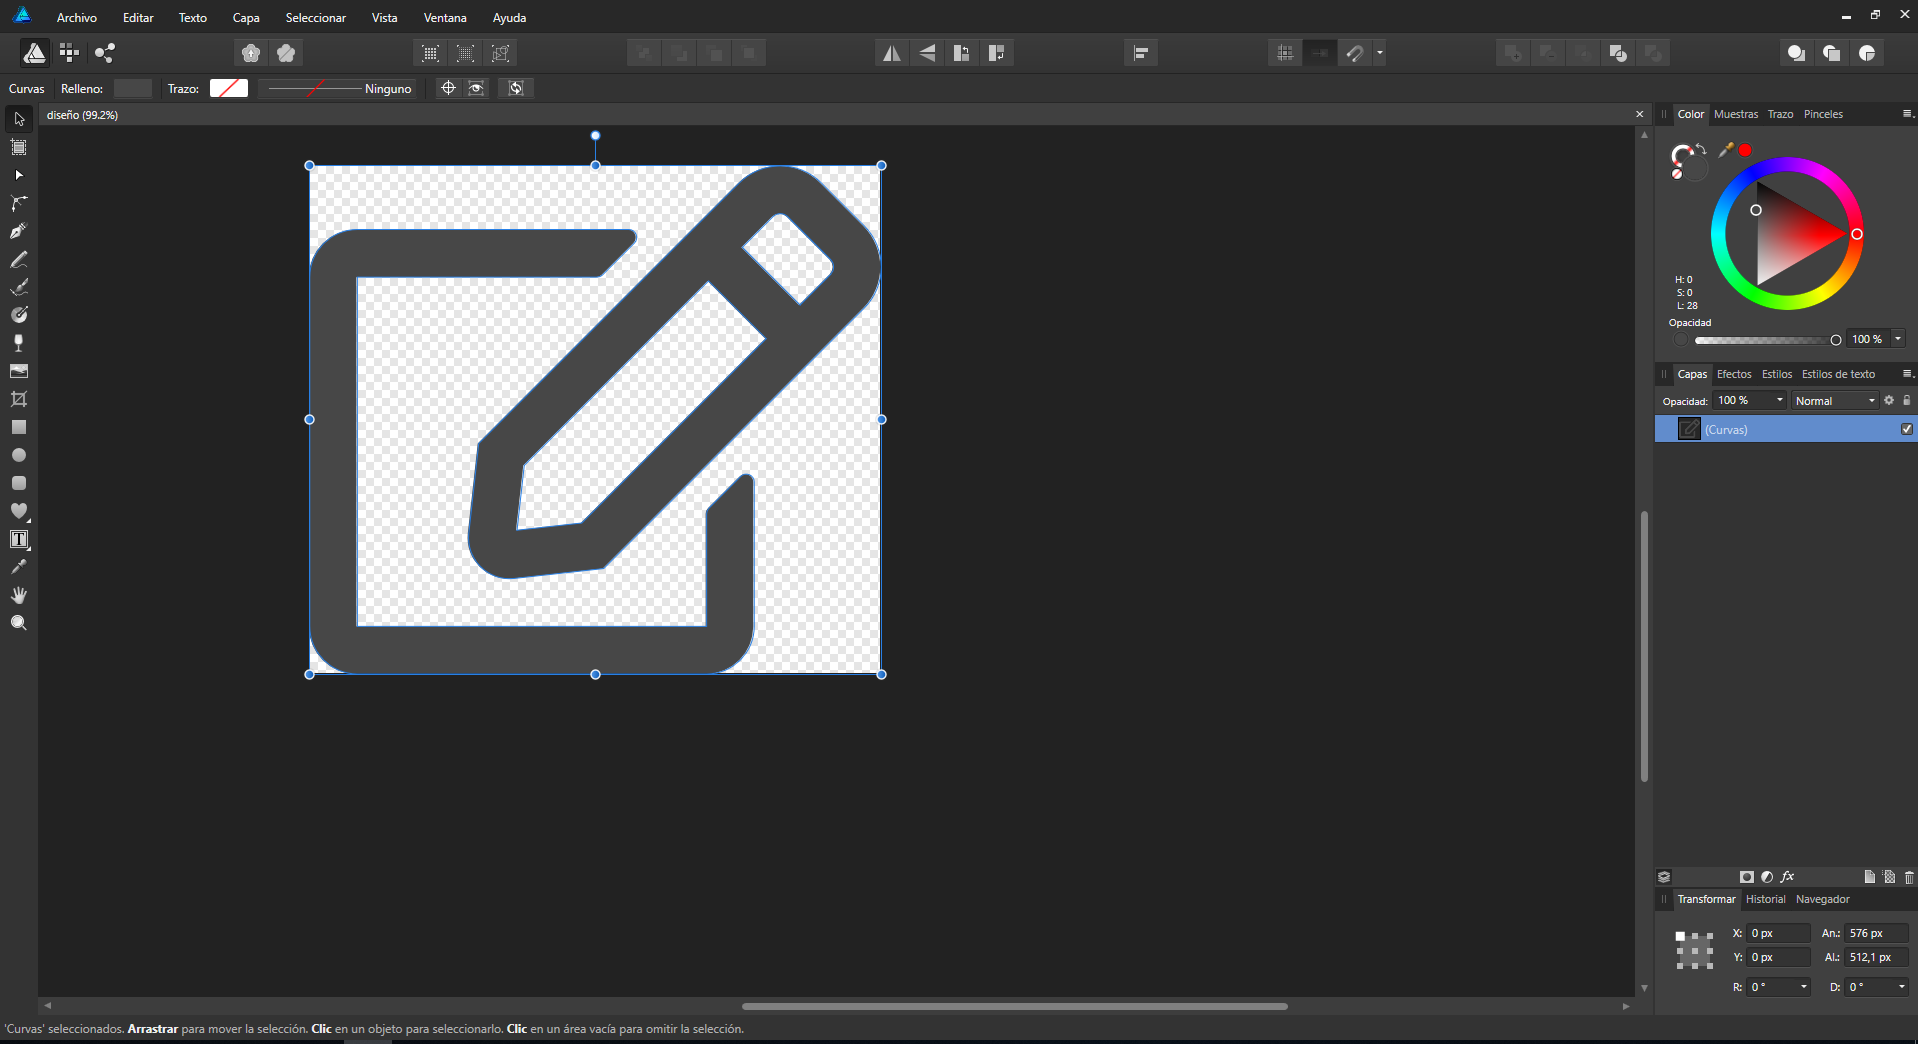Switch to the Historial tab
The image size is (1918, 1044).
[1765, 899]
